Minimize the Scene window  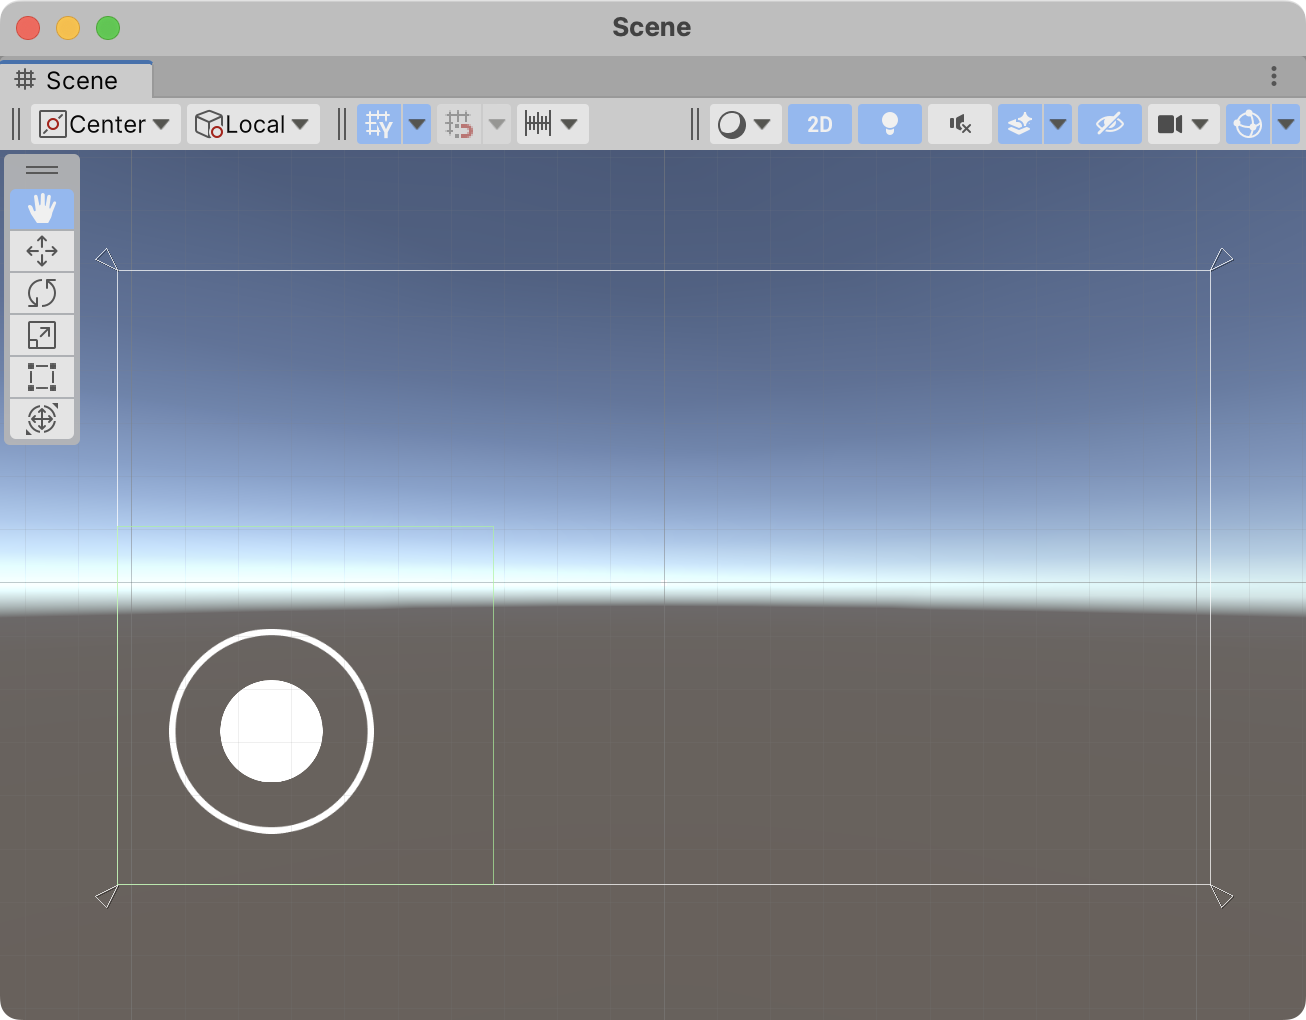(x=68, y=28)
